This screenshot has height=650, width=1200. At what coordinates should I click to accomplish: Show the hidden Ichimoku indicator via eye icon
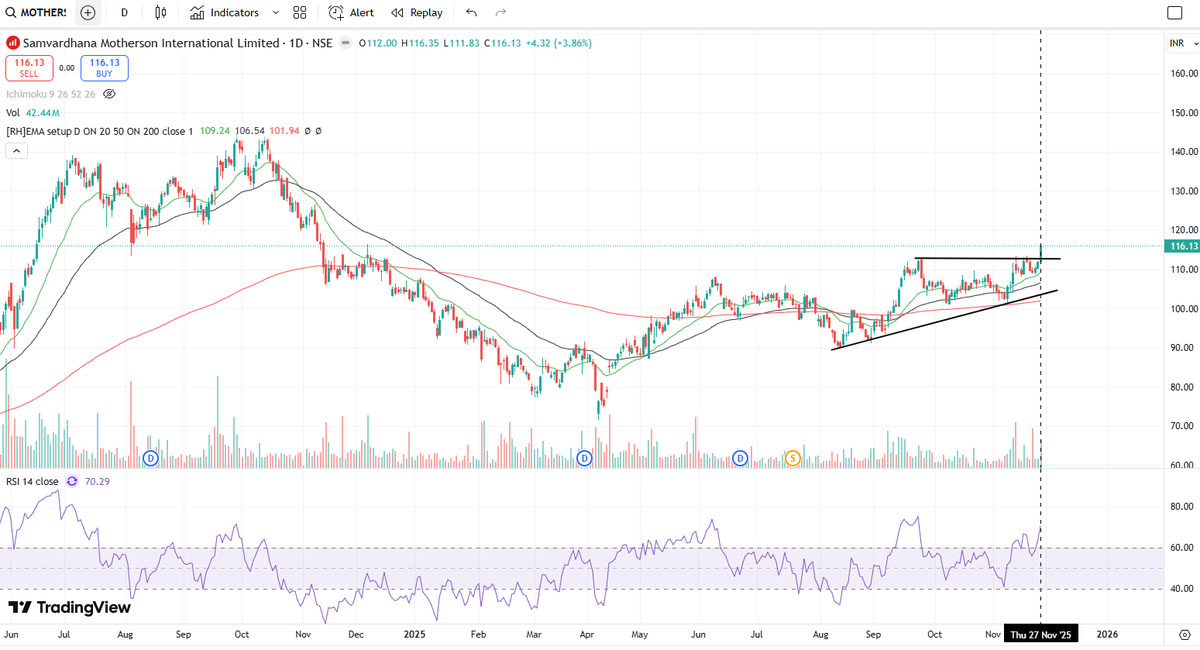109,94
